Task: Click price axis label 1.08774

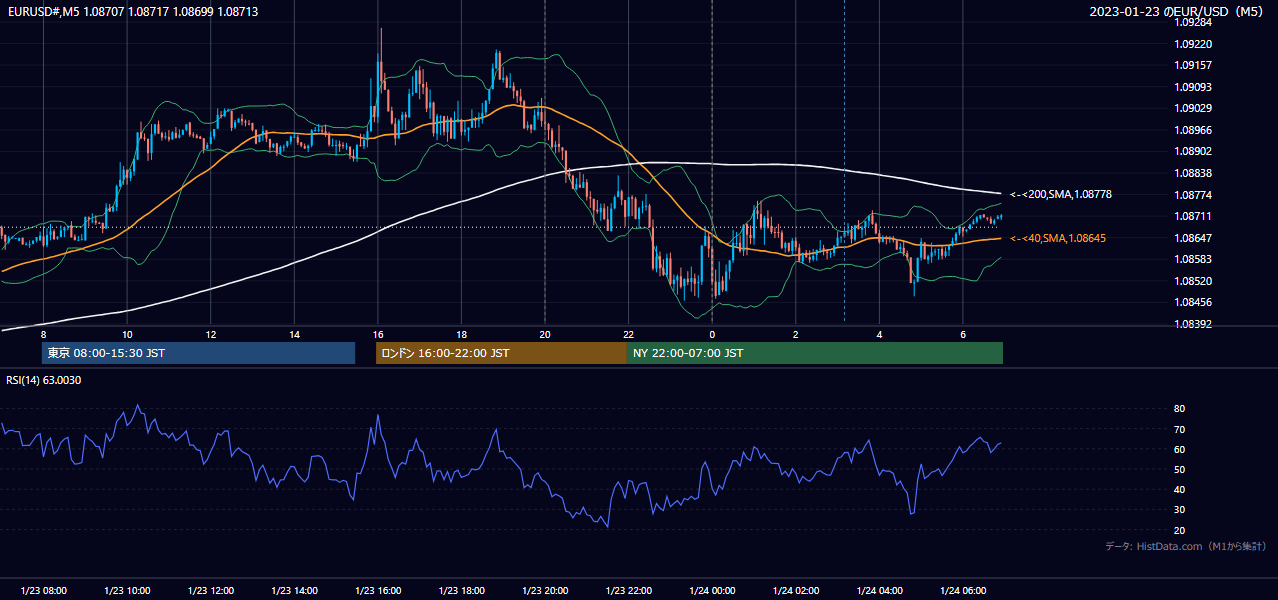Action: [1192, 194]
